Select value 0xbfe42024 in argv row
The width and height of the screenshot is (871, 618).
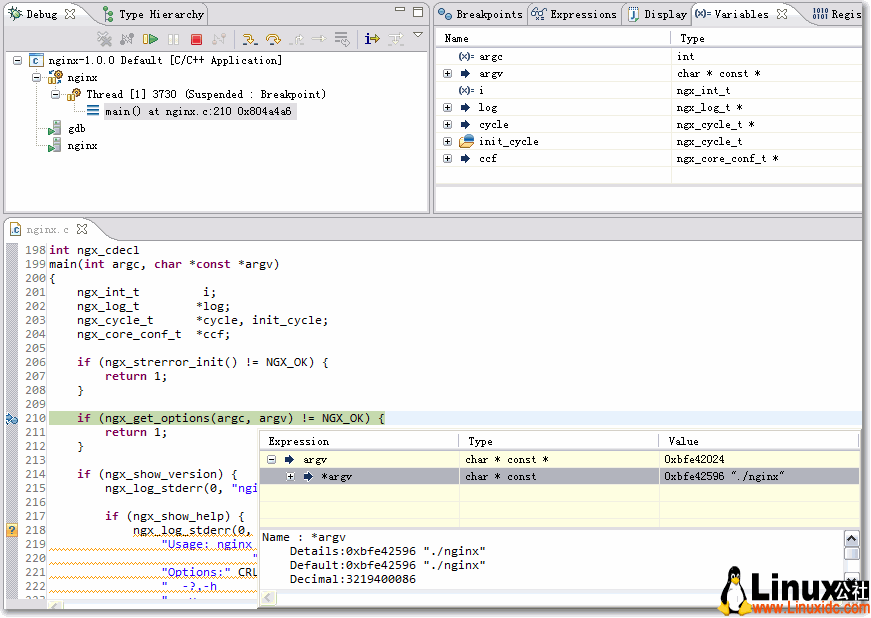(x=694, y=459)
